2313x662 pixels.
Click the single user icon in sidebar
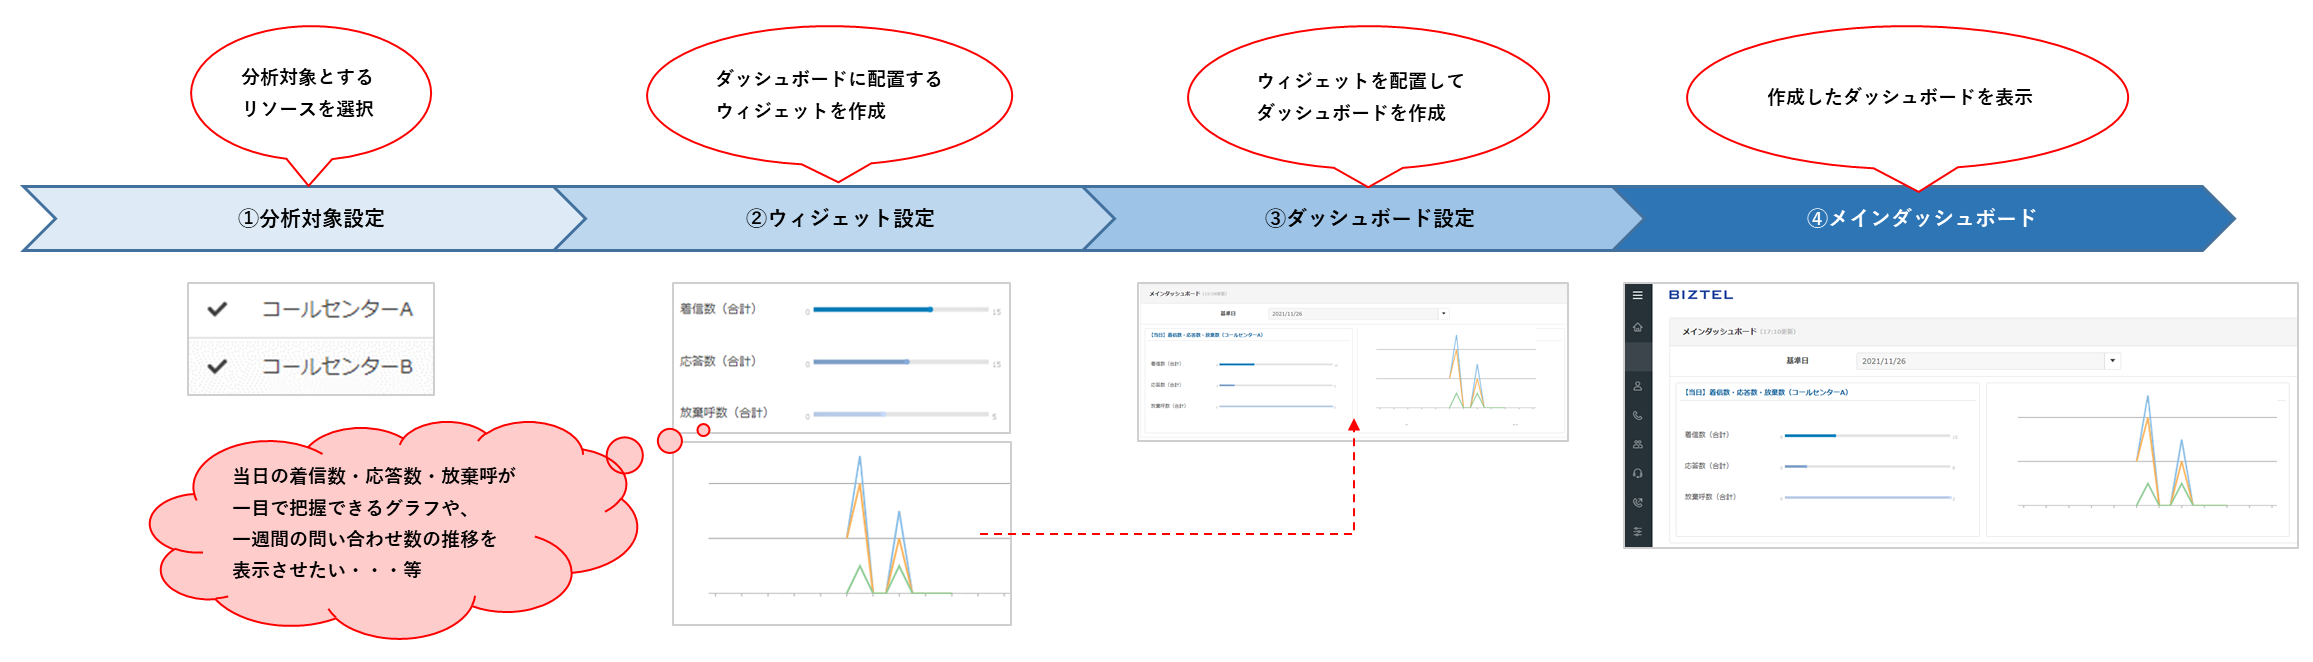(x=1637, y=386)
